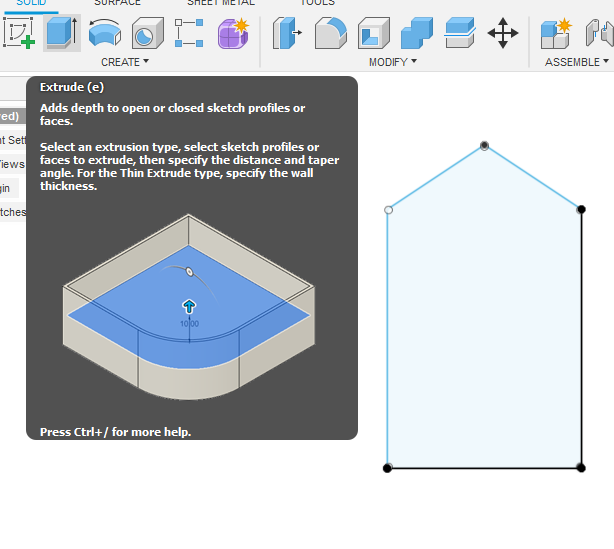
Task: Click the bottom-right sketch point
Action: [581, 468]
